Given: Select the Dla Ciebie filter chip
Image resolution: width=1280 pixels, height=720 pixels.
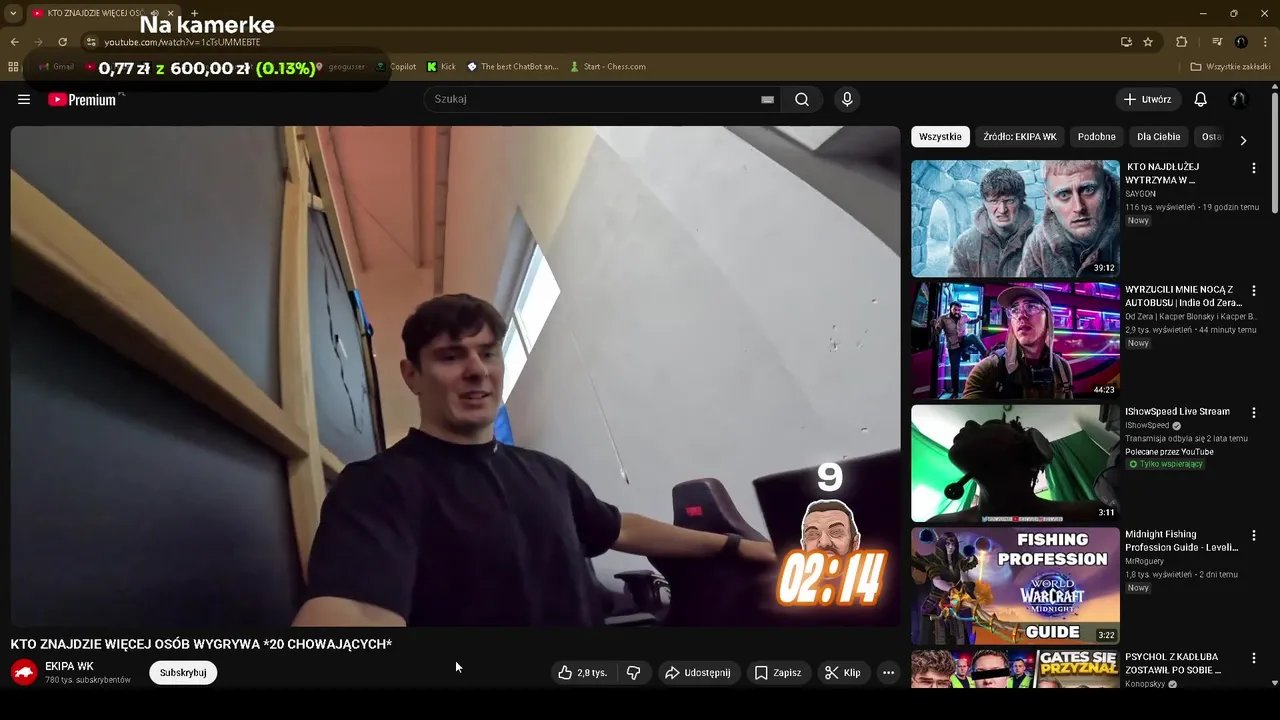Looking at the screenshot, I should pyautogui.click(x=1158, y=137).
